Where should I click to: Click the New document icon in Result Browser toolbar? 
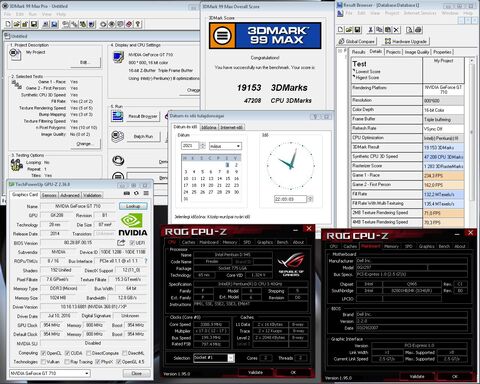(340, 30)
